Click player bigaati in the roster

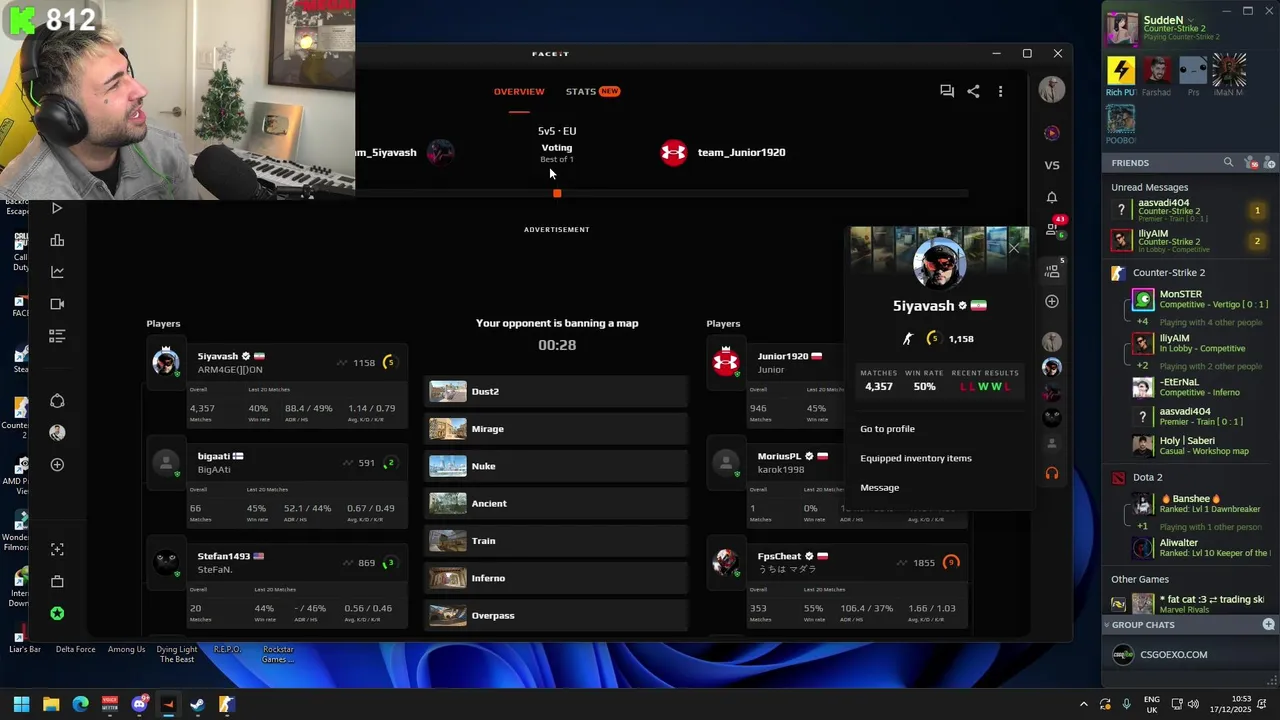click(x=214, y=456)
